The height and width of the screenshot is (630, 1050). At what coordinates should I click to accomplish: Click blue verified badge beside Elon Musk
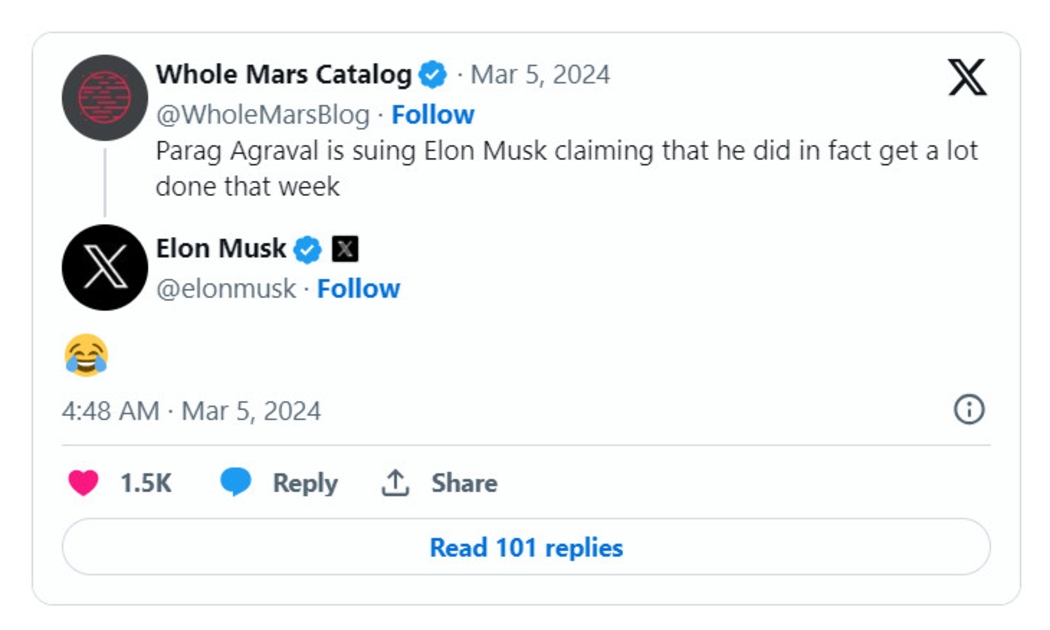pyautogui.click(x=307, y=249)
